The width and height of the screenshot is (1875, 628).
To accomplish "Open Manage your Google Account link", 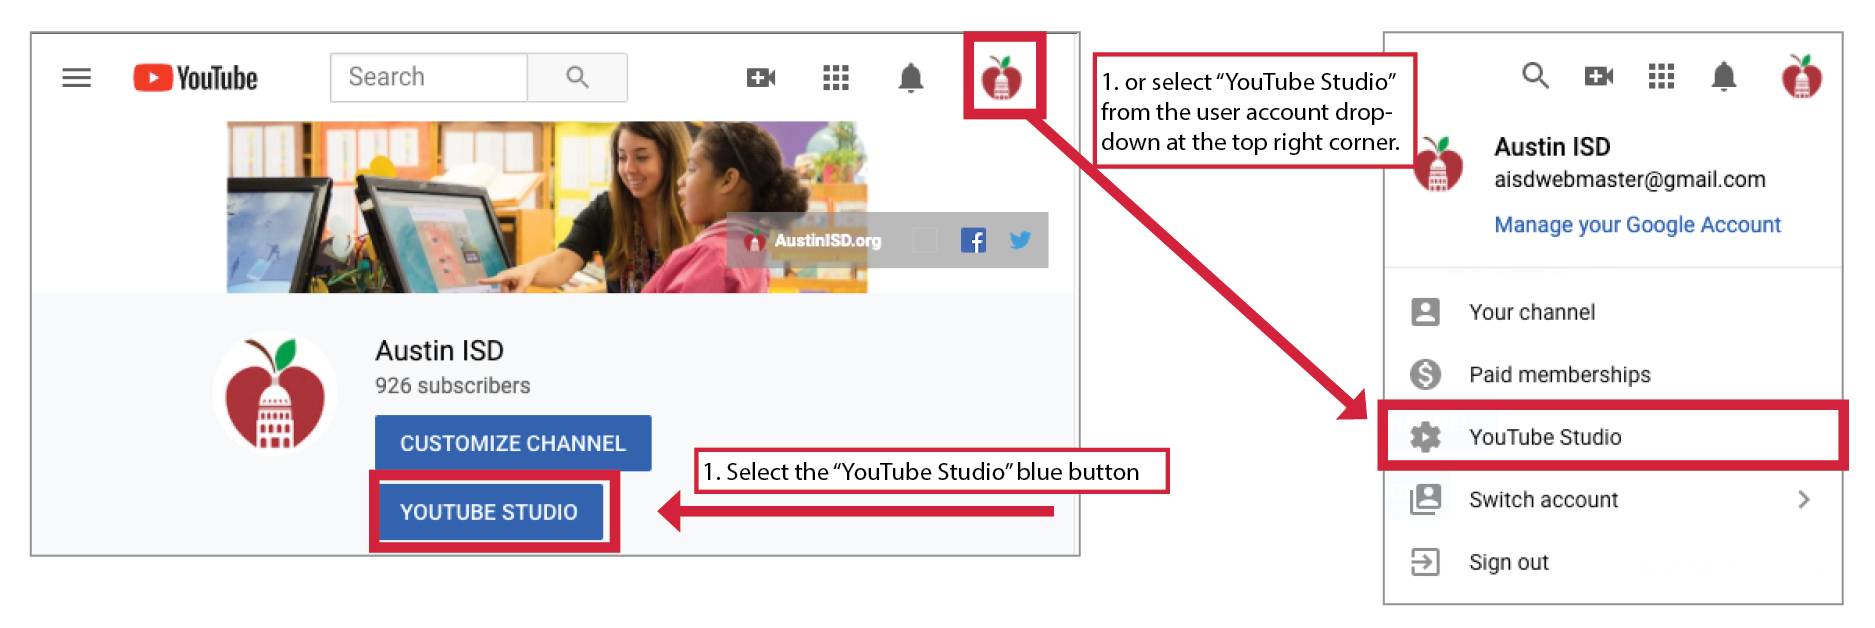I will [1637, 225].
